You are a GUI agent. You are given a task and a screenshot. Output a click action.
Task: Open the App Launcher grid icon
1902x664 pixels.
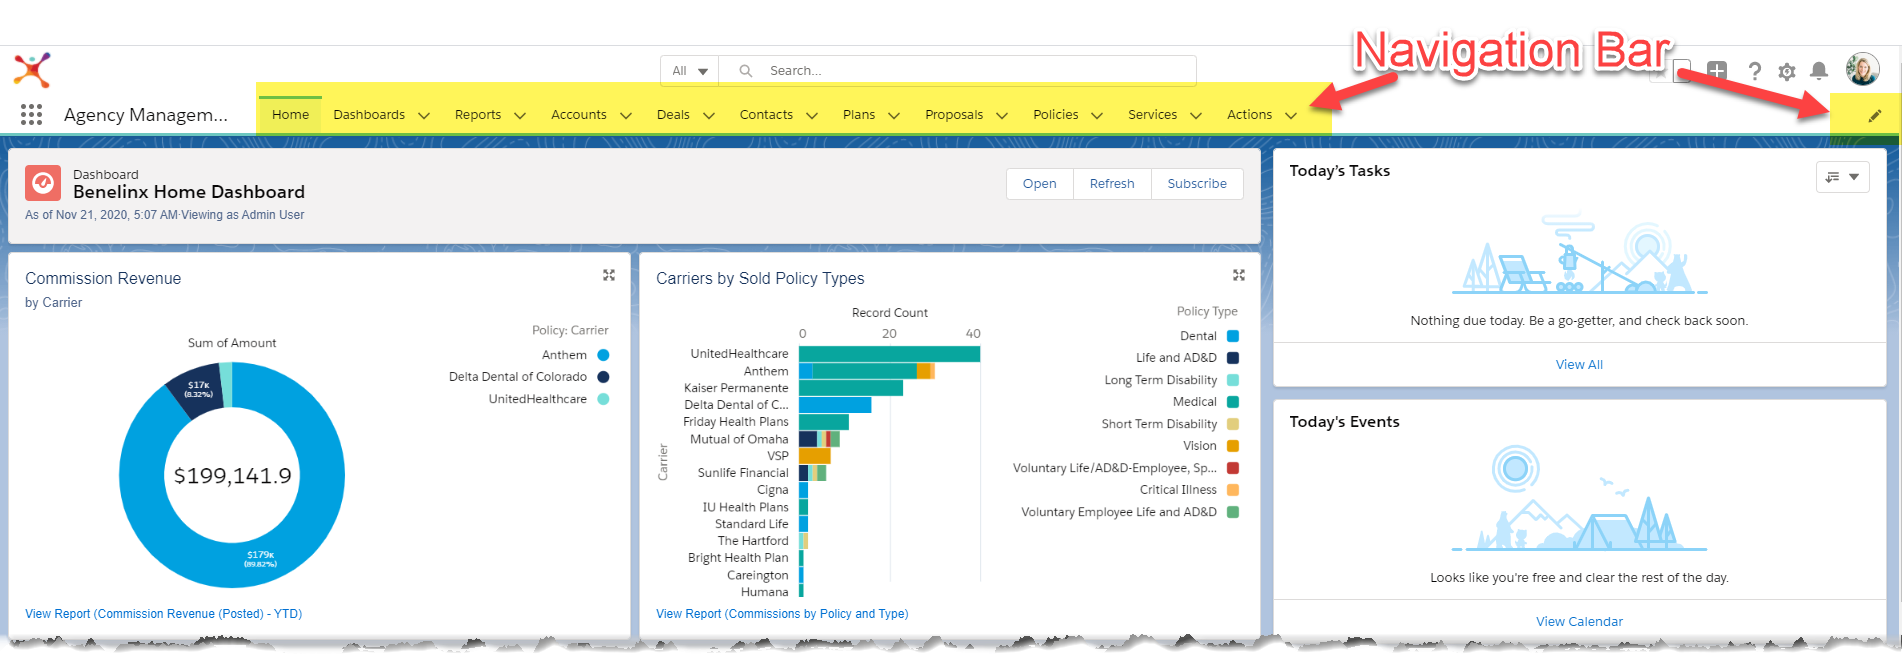click(x=31, y=115)
